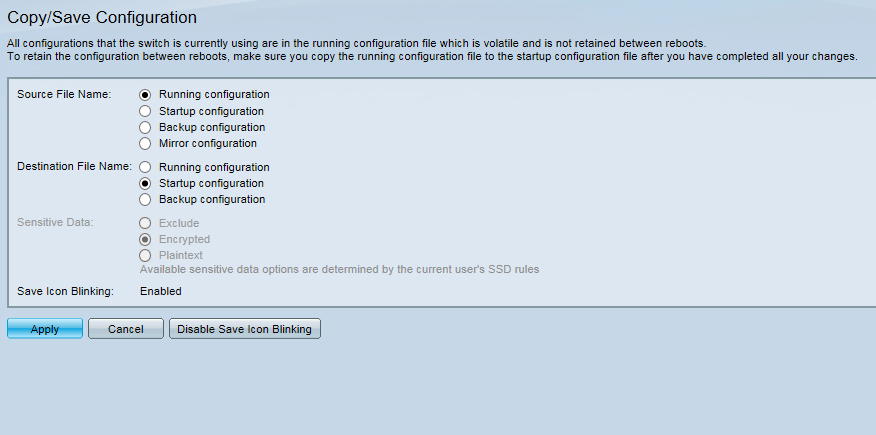
Task: Click the Copy/Save Configuration heading
Action: (x=102, y=17)
